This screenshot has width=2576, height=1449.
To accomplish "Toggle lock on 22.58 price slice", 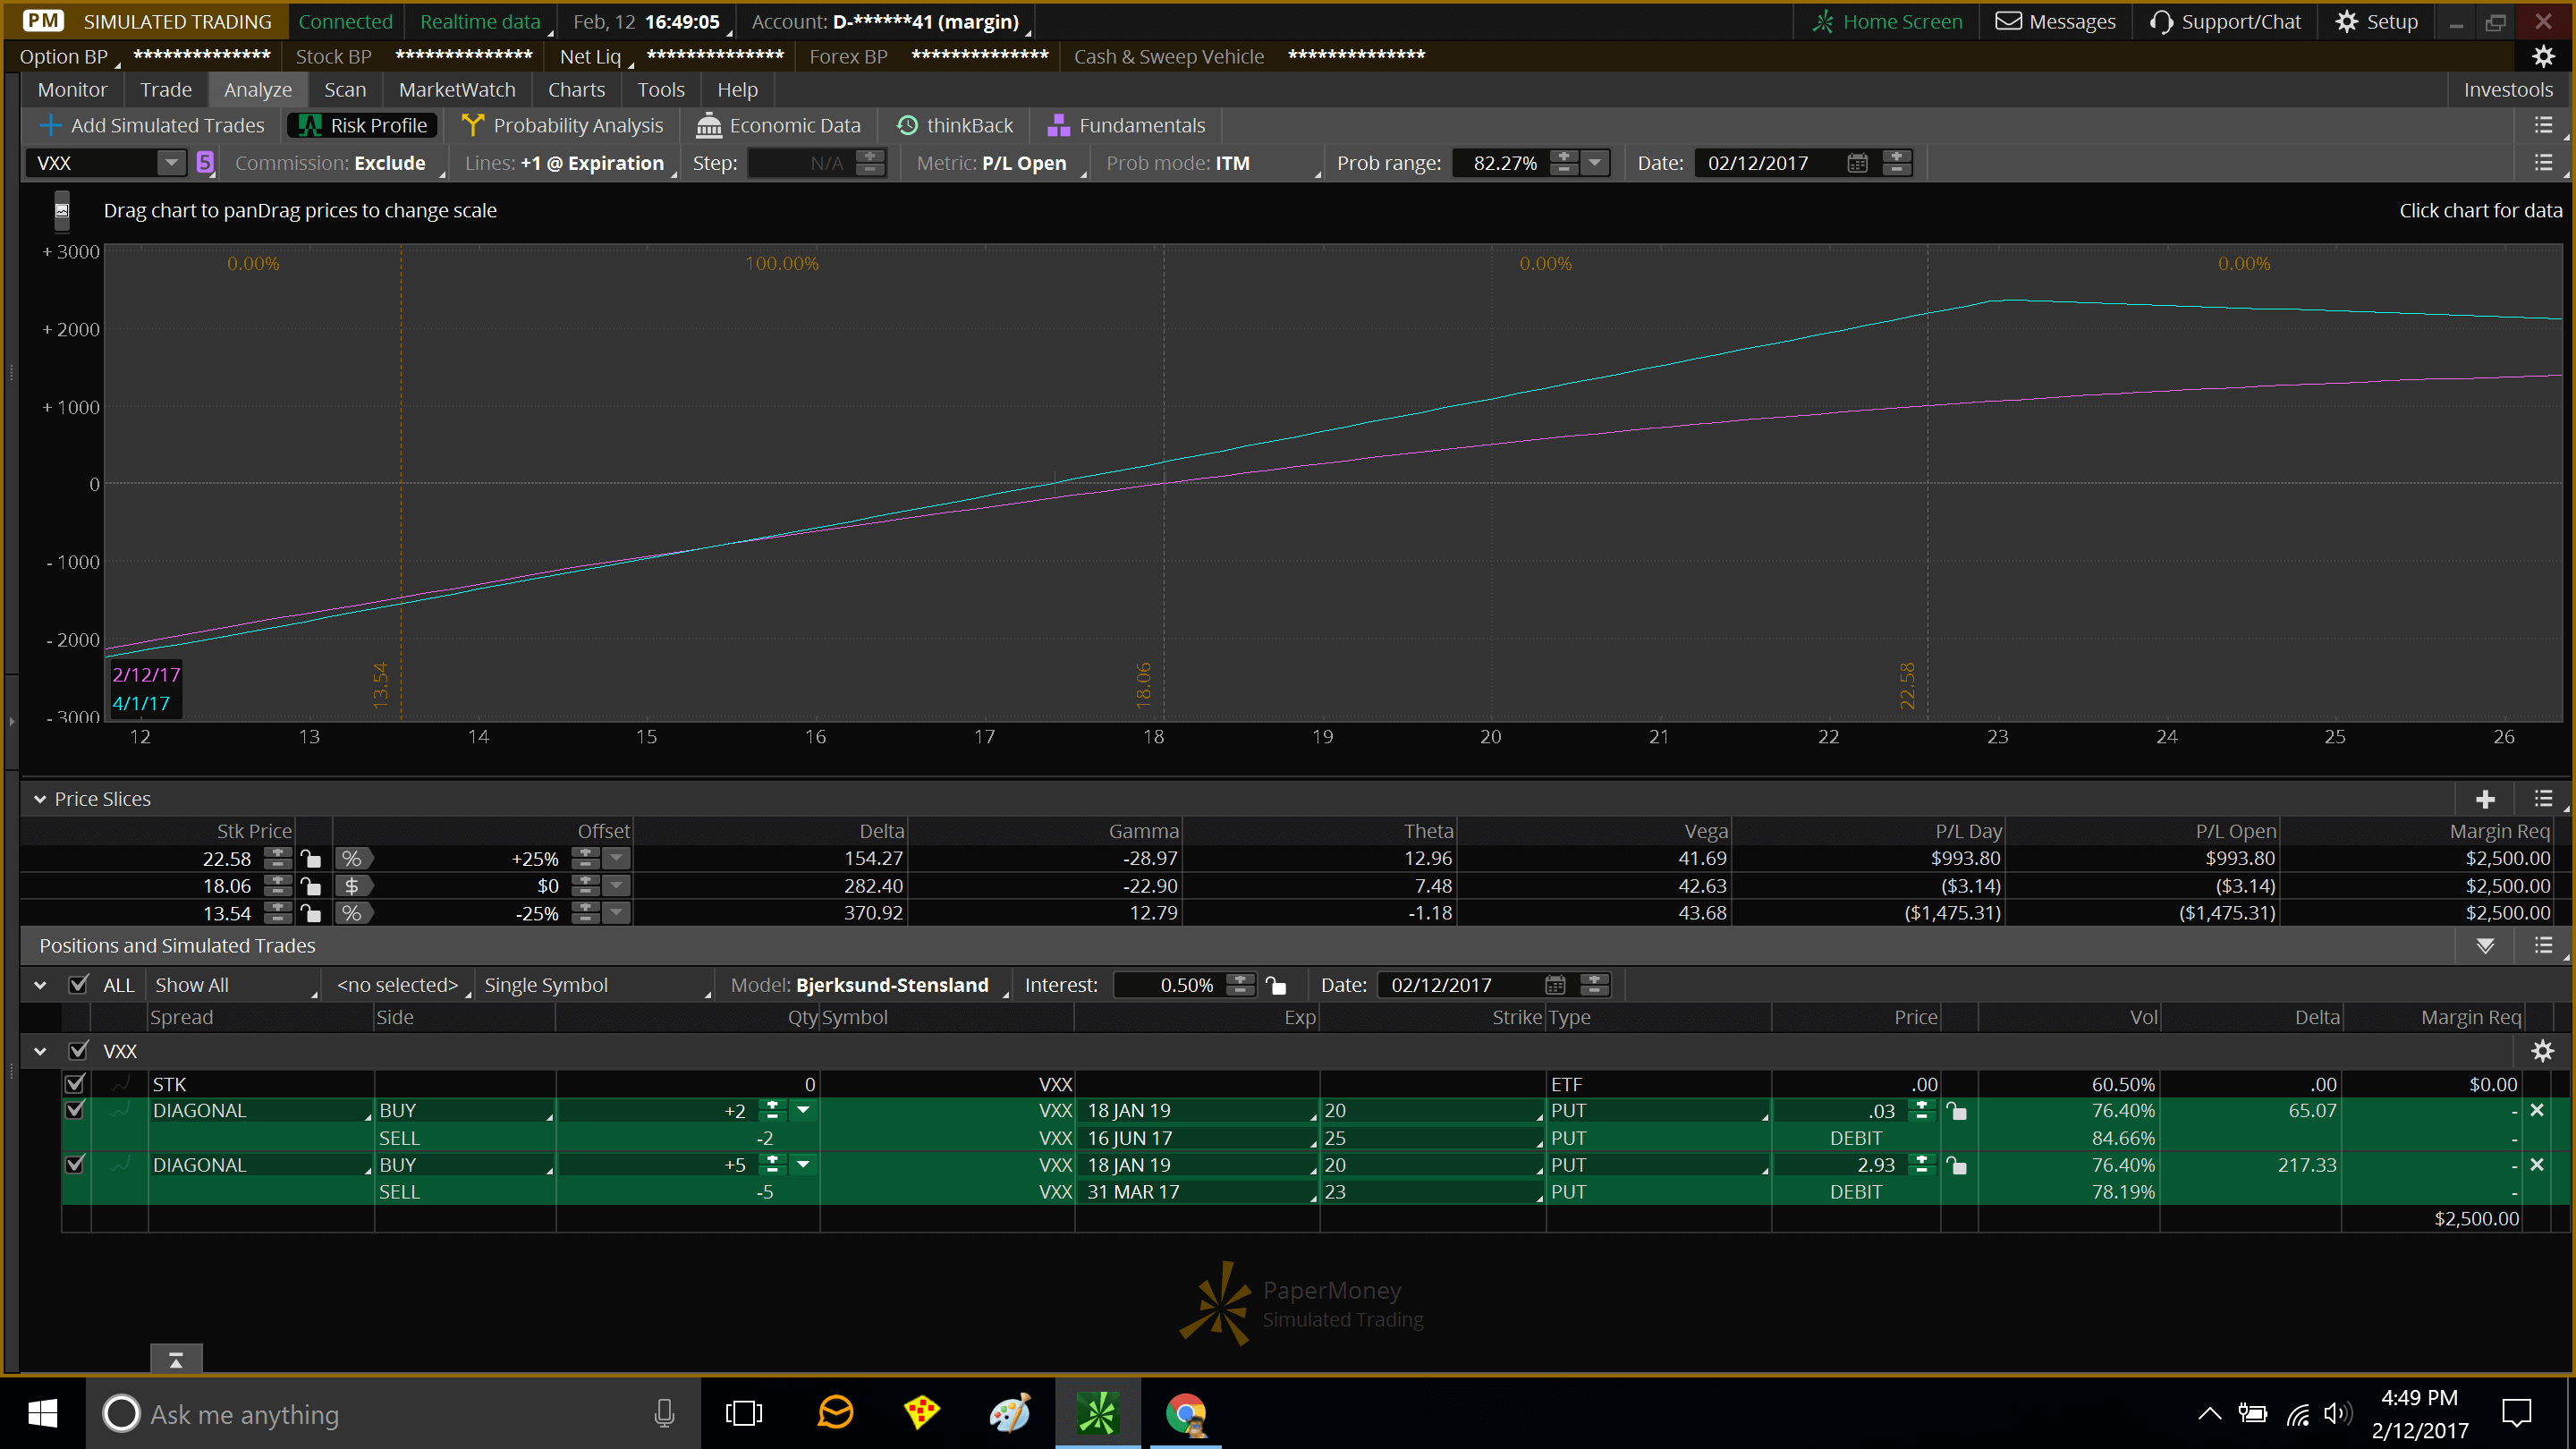I will 311,858.
